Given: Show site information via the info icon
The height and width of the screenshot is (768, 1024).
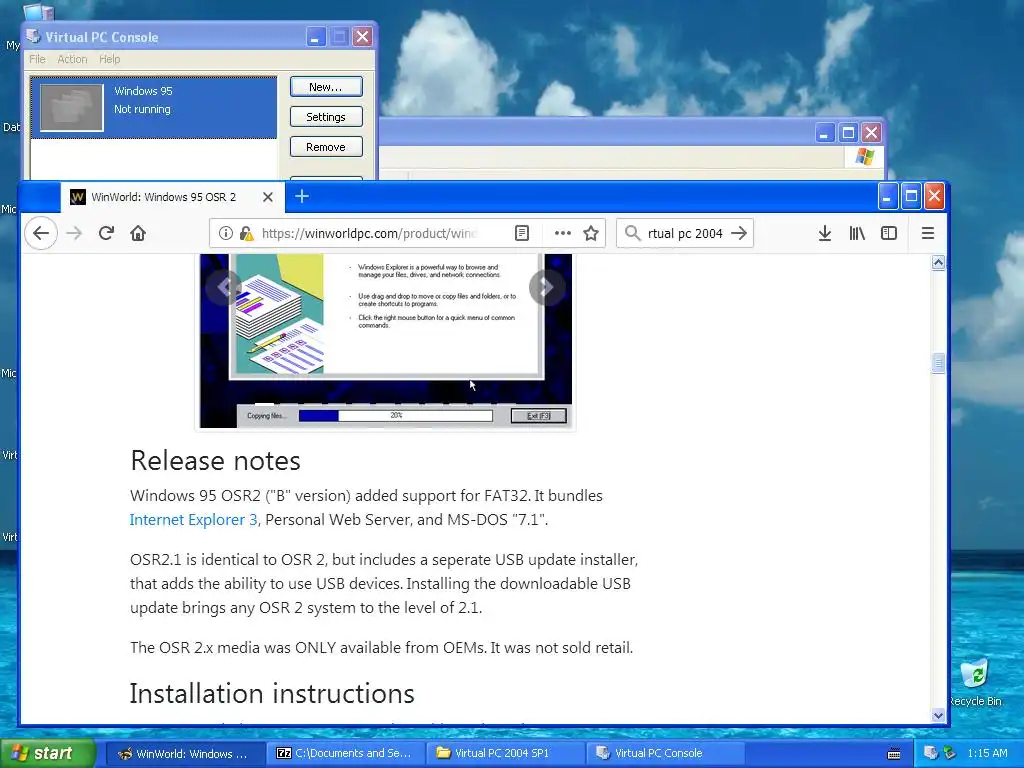Looking at the screenshot, I should point(225,233).
